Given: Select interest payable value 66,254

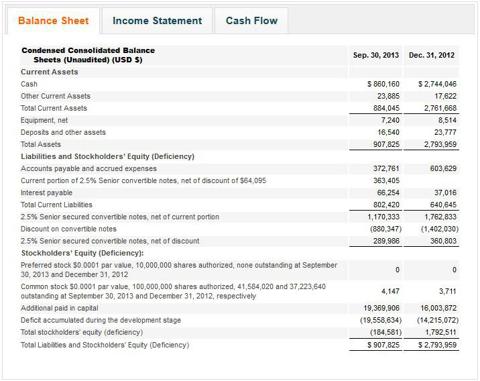Looking at the screenshot, I should tap(388, 193).
